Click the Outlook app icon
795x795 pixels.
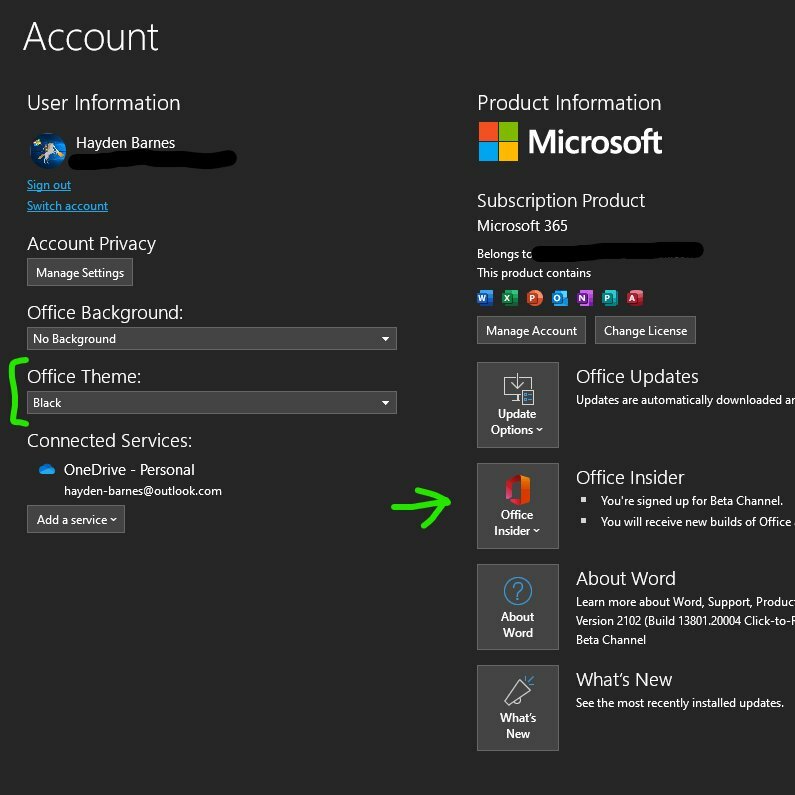coord(560,298)
